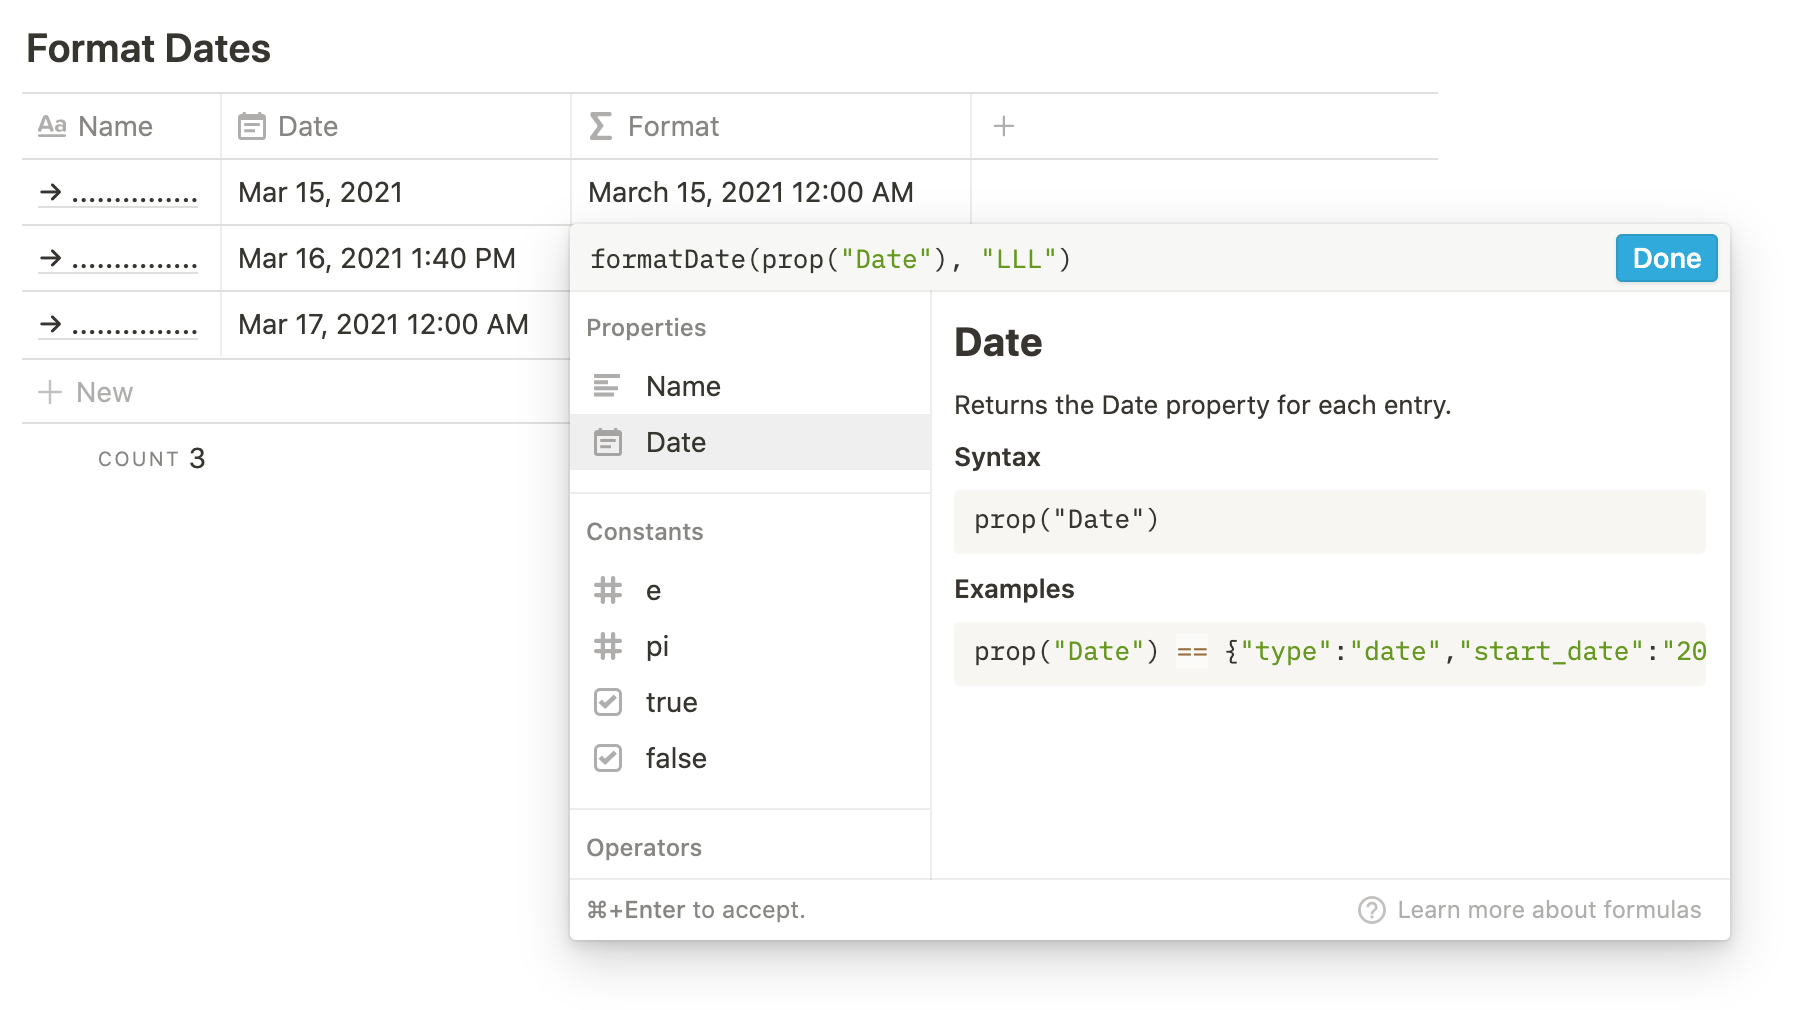This screenshot has width=1808, height=1010.
Task: Click the Aa text icon in the Name header
Action: pyautogui.click(x=52, y=126)
